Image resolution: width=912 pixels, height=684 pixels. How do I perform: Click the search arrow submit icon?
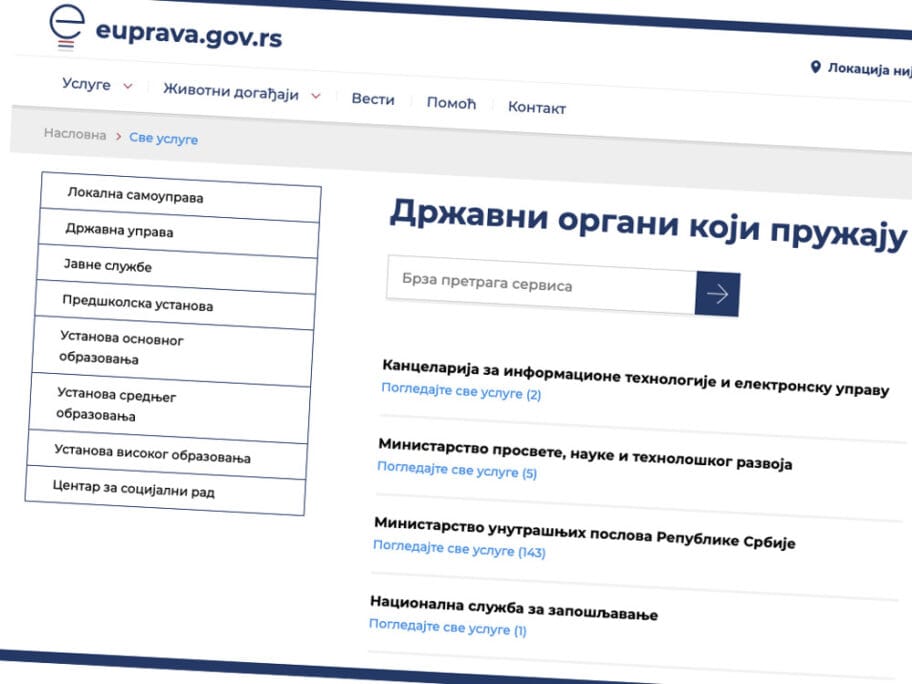717,294
